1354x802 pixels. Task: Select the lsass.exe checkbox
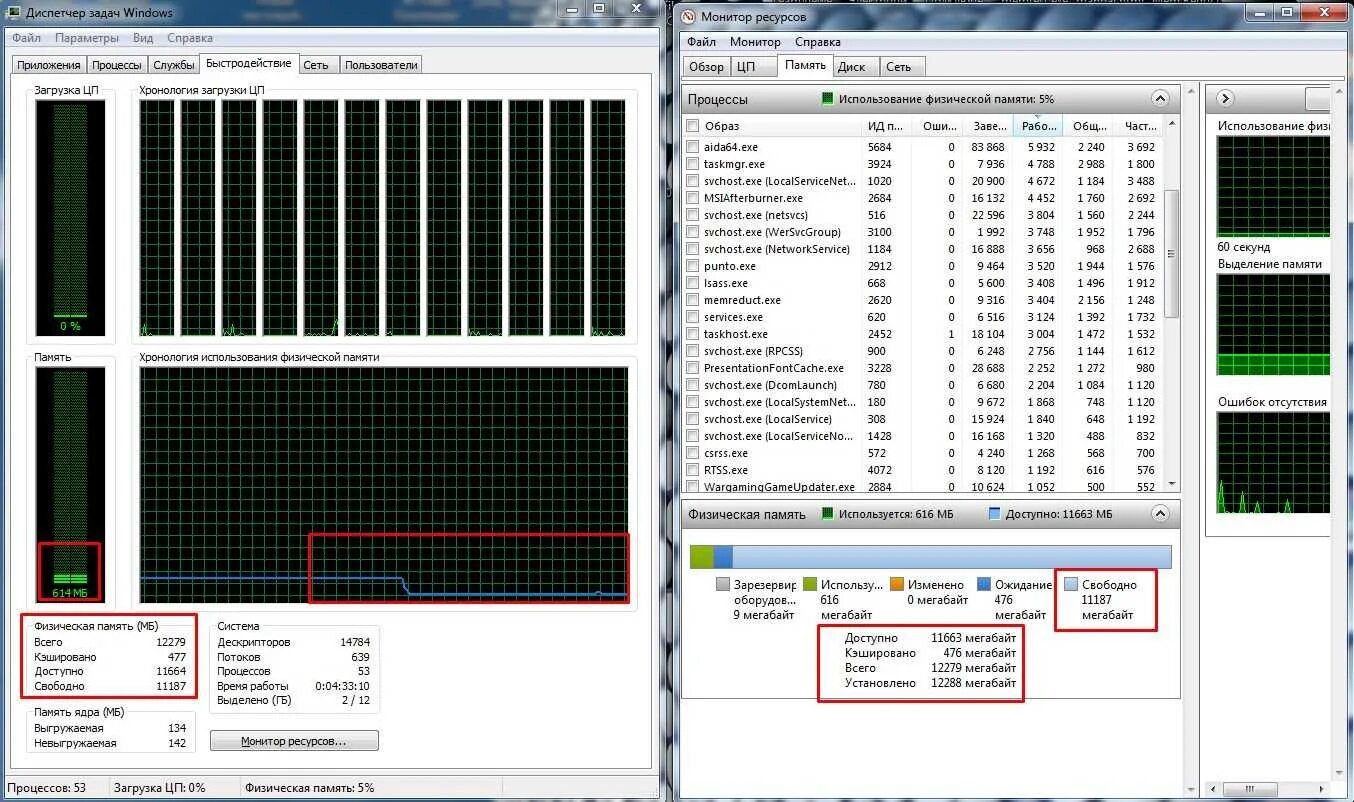click(x=693, y=283)
